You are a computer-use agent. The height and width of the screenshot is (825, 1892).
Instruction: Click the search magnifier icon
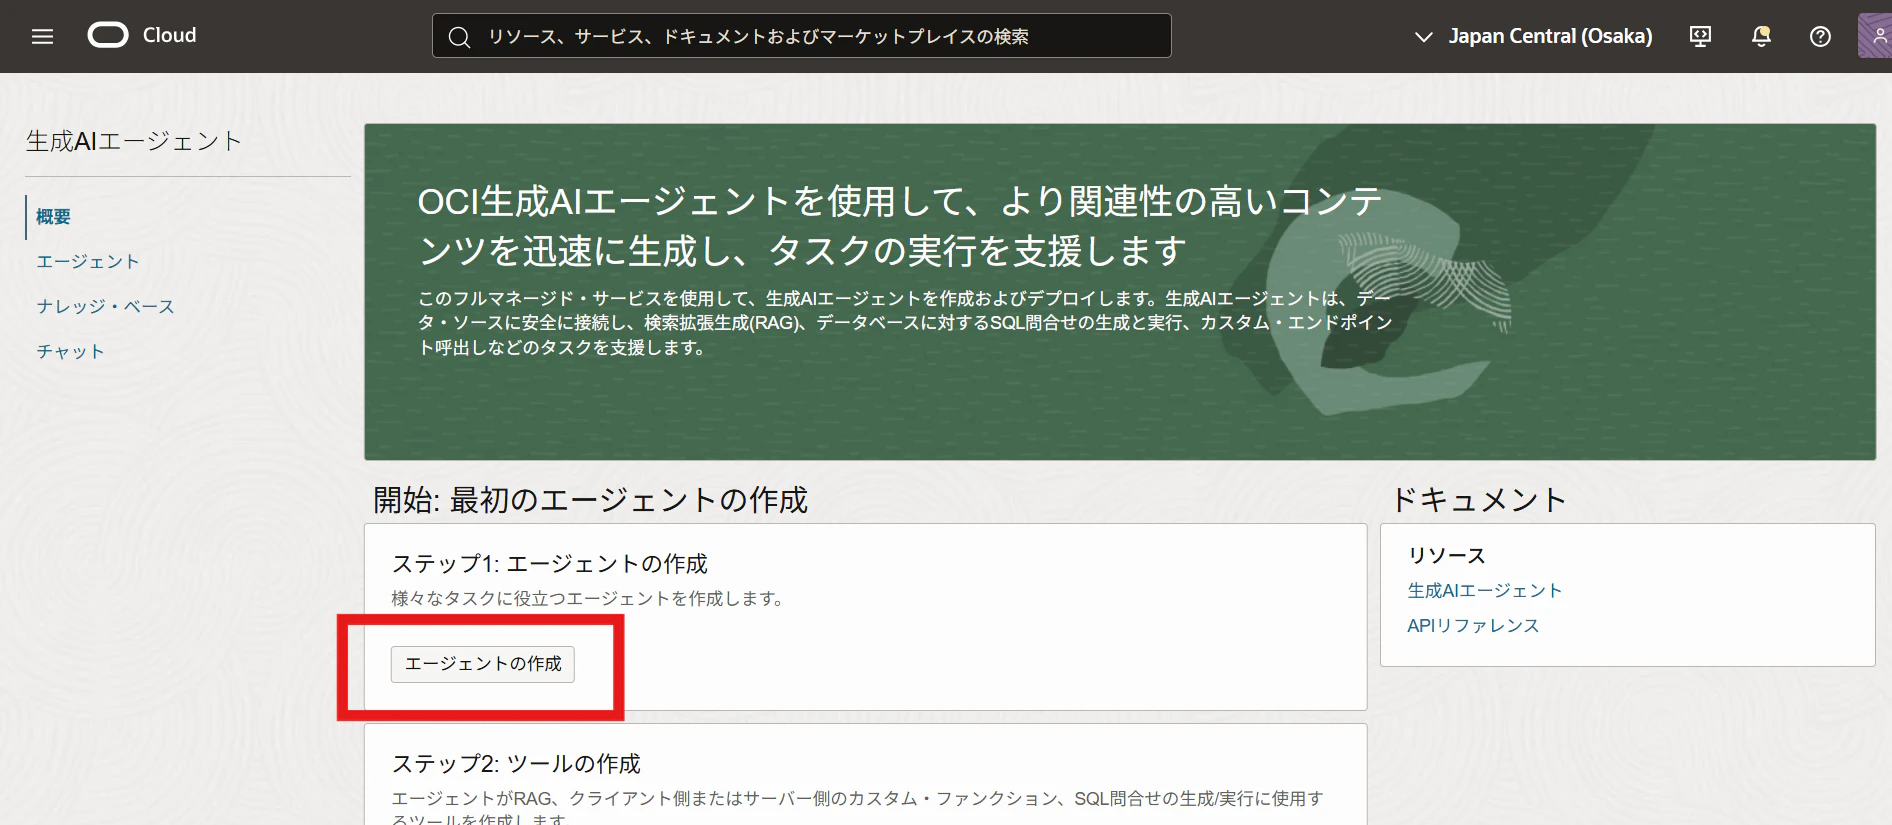459,37
